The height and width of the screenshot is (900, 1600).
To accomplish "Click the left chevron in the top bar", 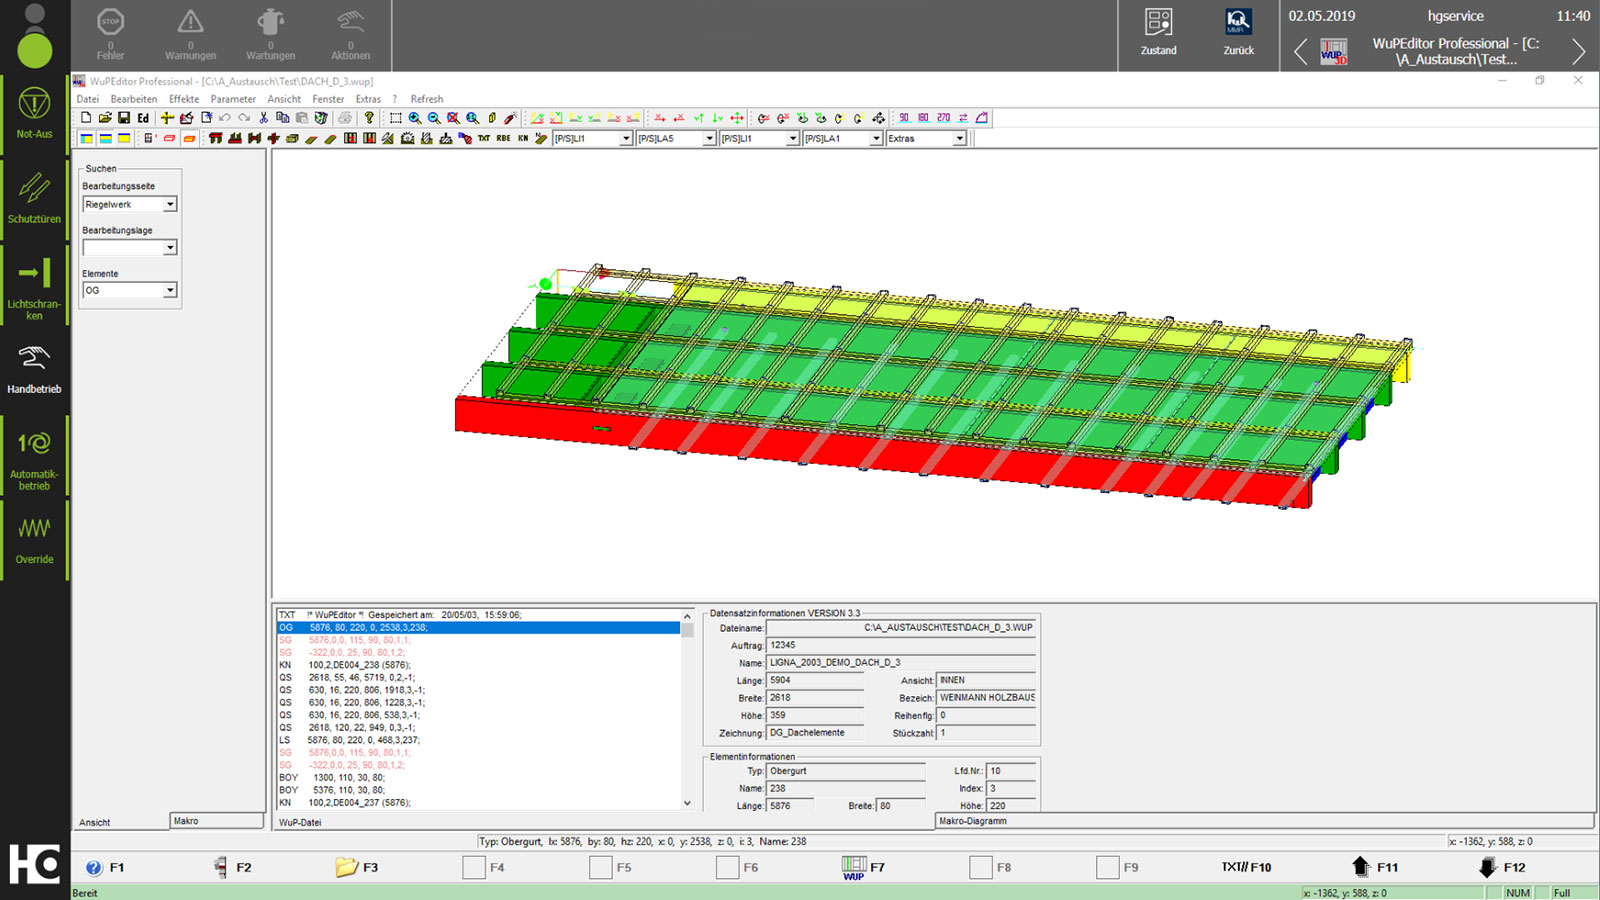I will pyautogui.click(x=1300, y=51).
